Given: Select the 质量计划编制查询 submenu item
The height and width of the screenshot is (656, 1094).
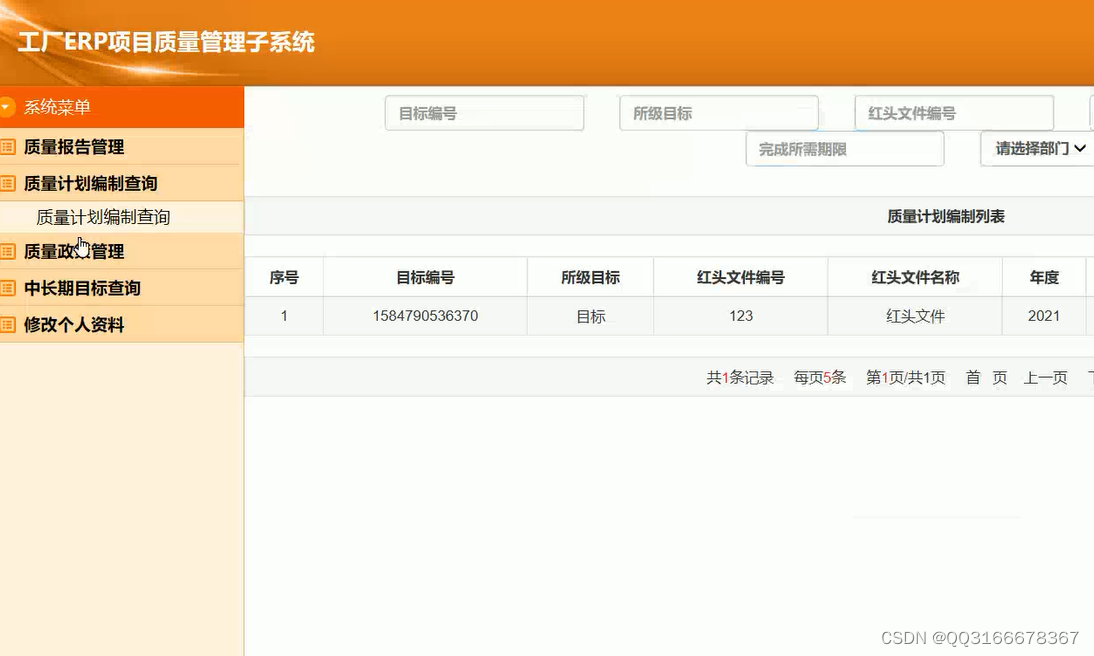Looking at the screenshot, I should point(103,216).
